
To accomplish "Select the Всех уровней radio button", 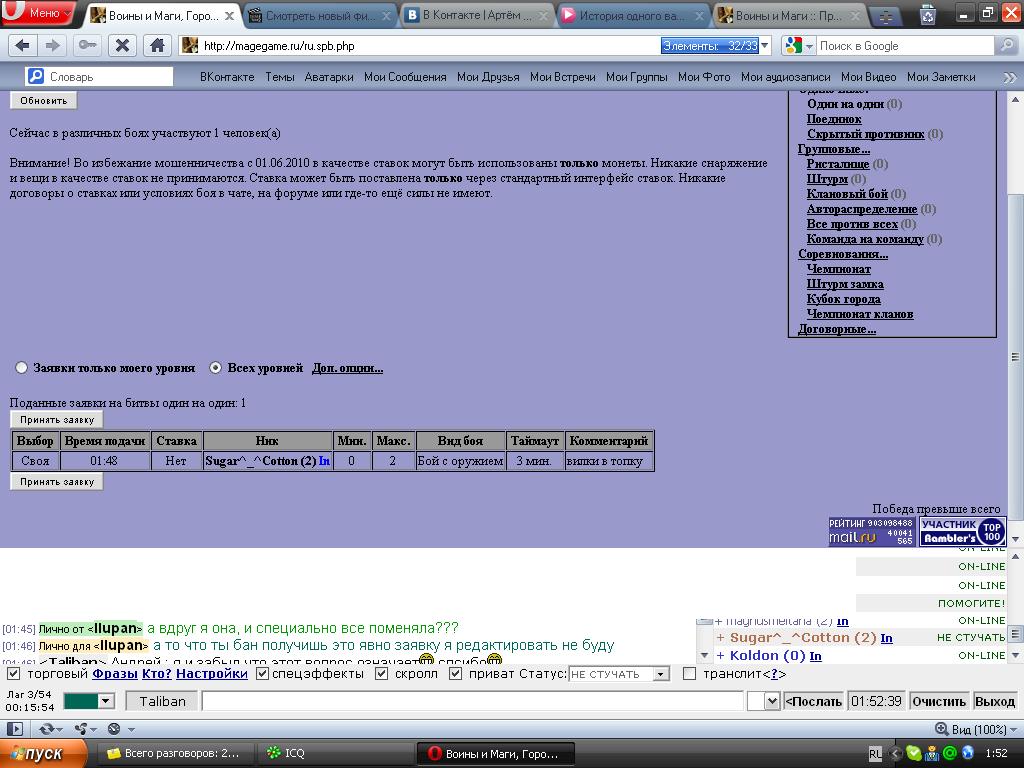I will pos(215,368).
